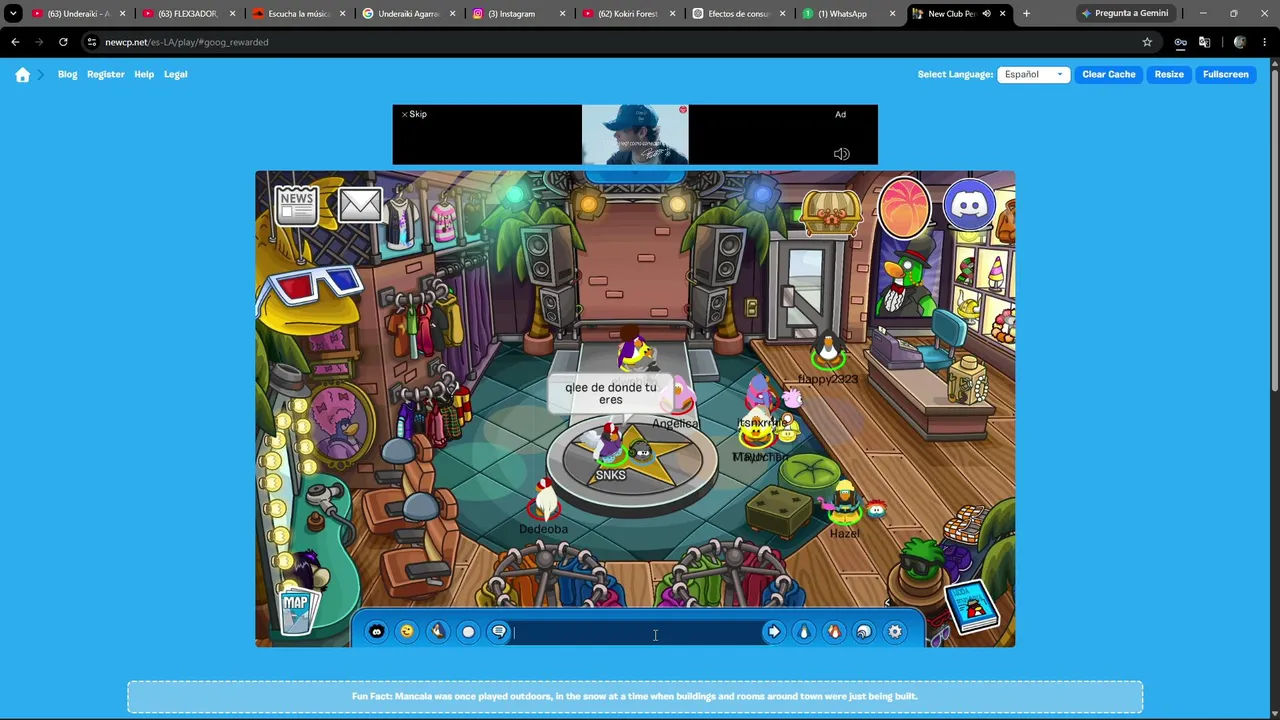Open the penguin actions menu
The width and height of the screenshot is (1280, 720).
(438, 631)
